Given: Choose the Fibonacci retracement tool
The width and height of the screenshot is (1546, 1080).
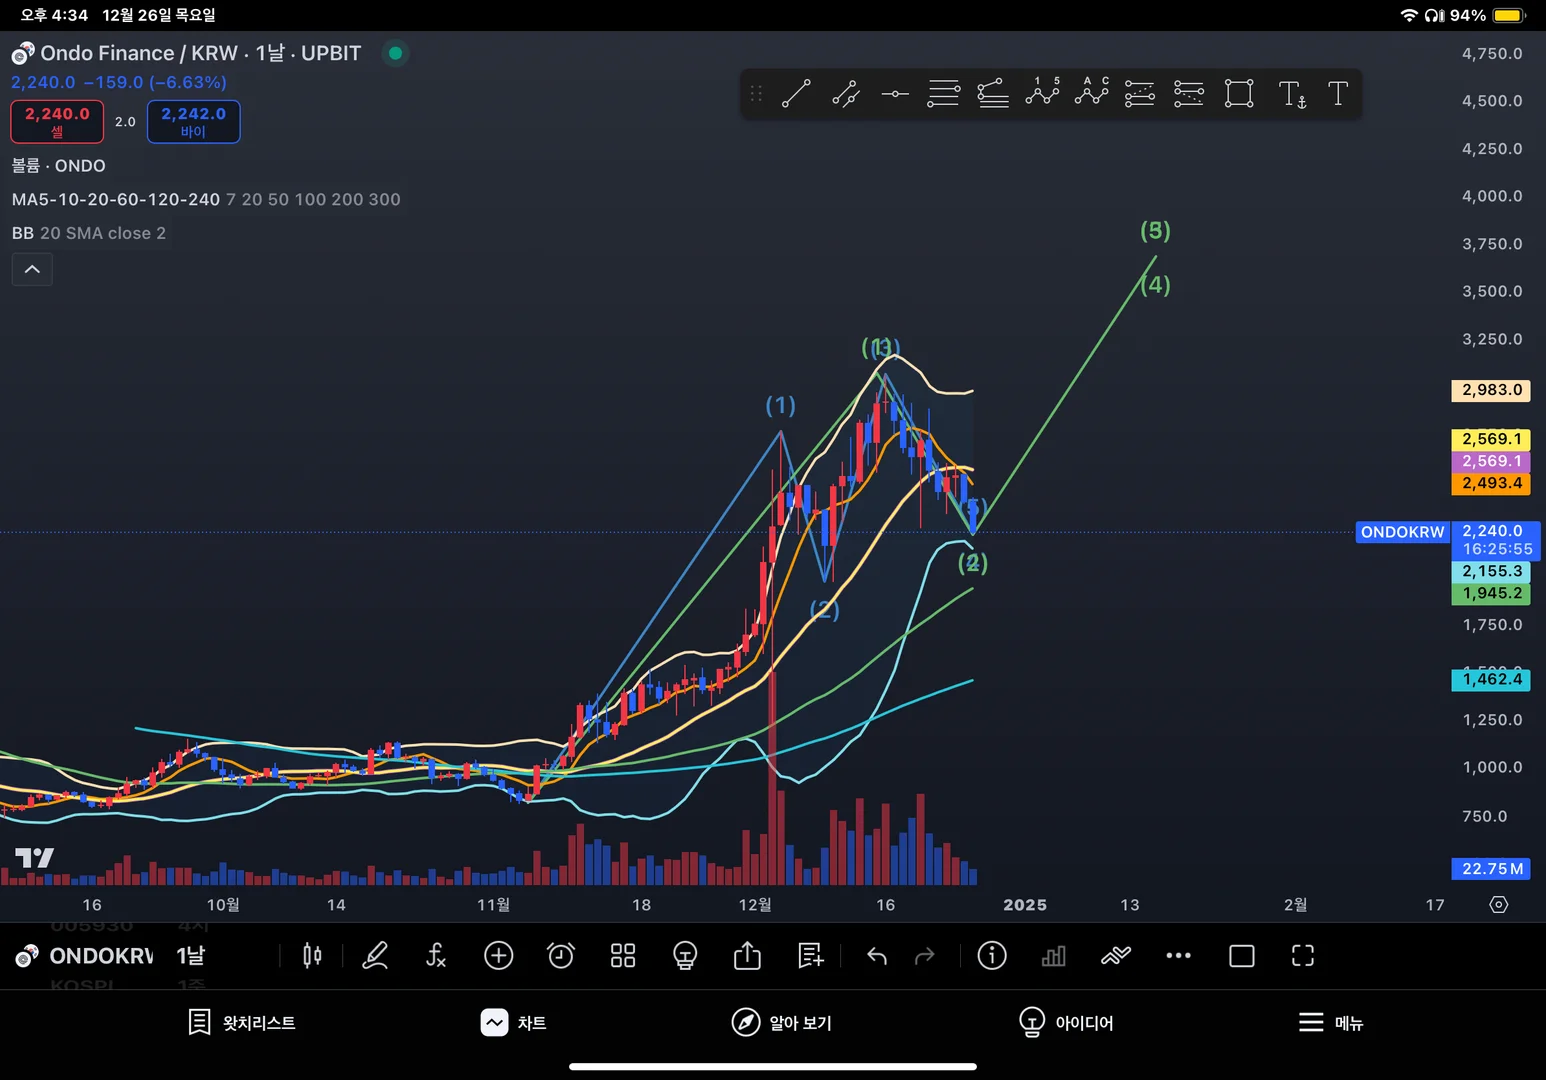Looking at the screenshot, I should pyautogui.click(x=1140, y=94).
